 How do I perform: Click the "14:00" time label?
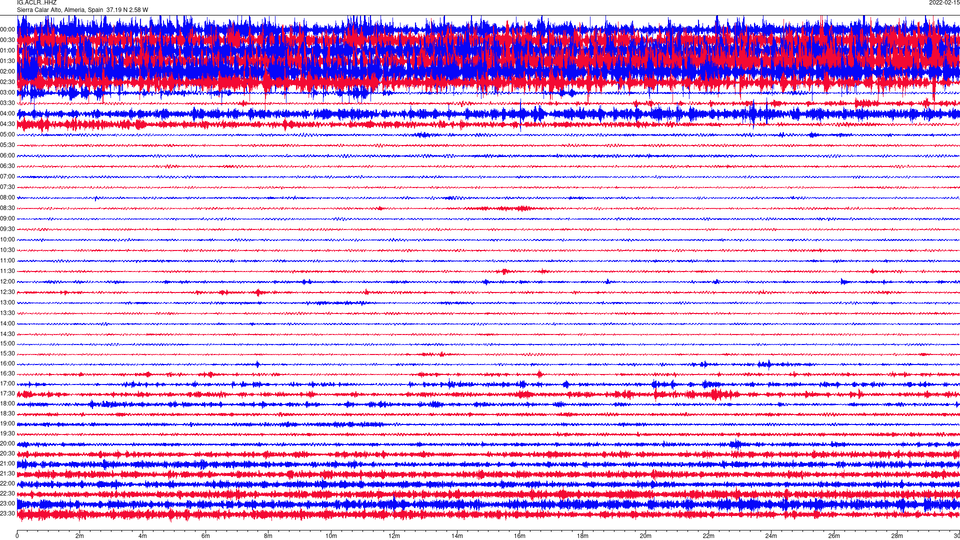pos(7,323)
